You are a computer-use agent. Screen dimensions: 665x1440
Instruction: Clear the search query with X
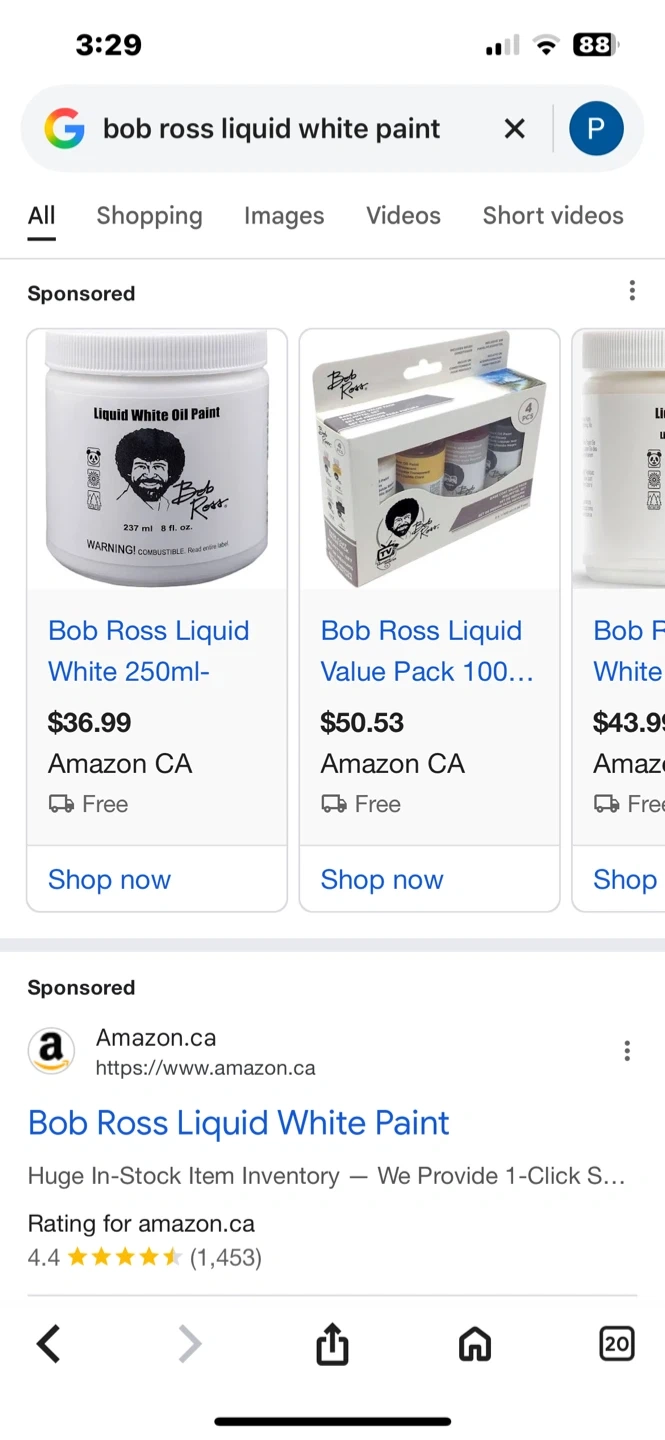tap(514, 129)
